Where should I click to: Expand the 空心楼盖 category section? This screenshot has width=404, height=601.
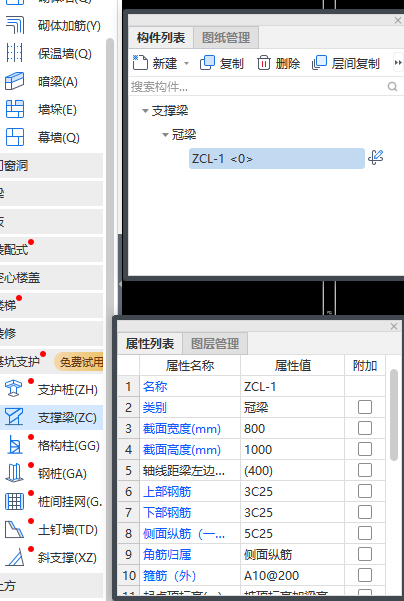[51, 278]
